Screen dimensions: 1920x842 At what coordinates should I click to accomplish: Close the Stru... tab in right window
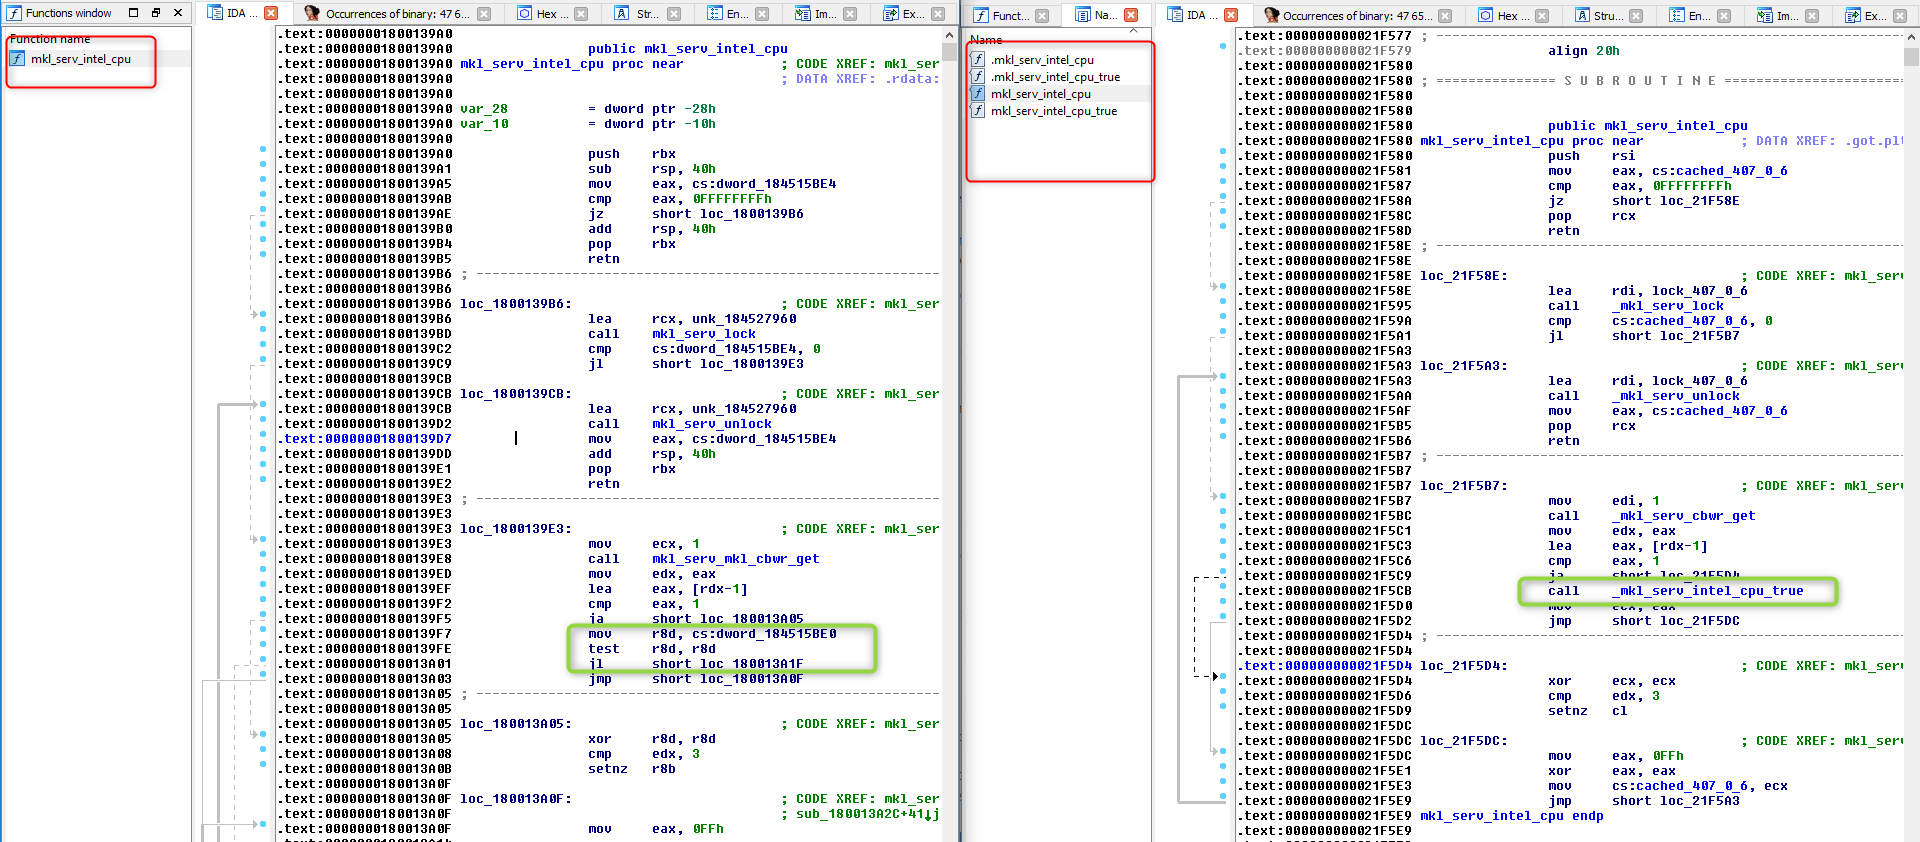1635,15
